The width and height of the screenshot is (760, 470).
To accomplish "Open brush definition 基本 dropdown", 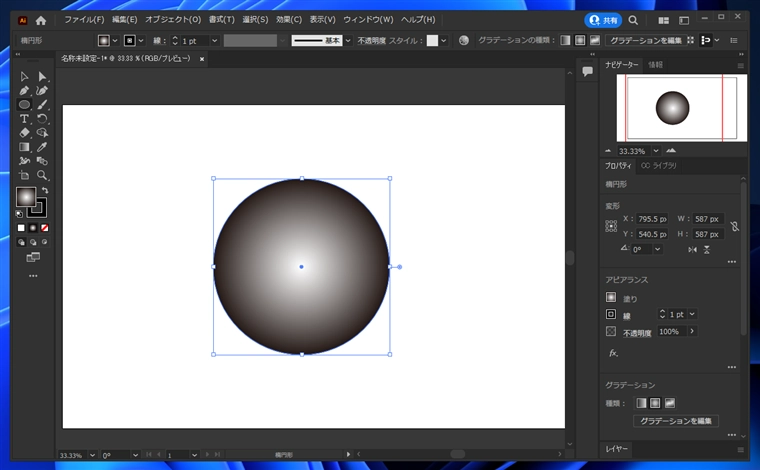I will (x=348, y=41).
